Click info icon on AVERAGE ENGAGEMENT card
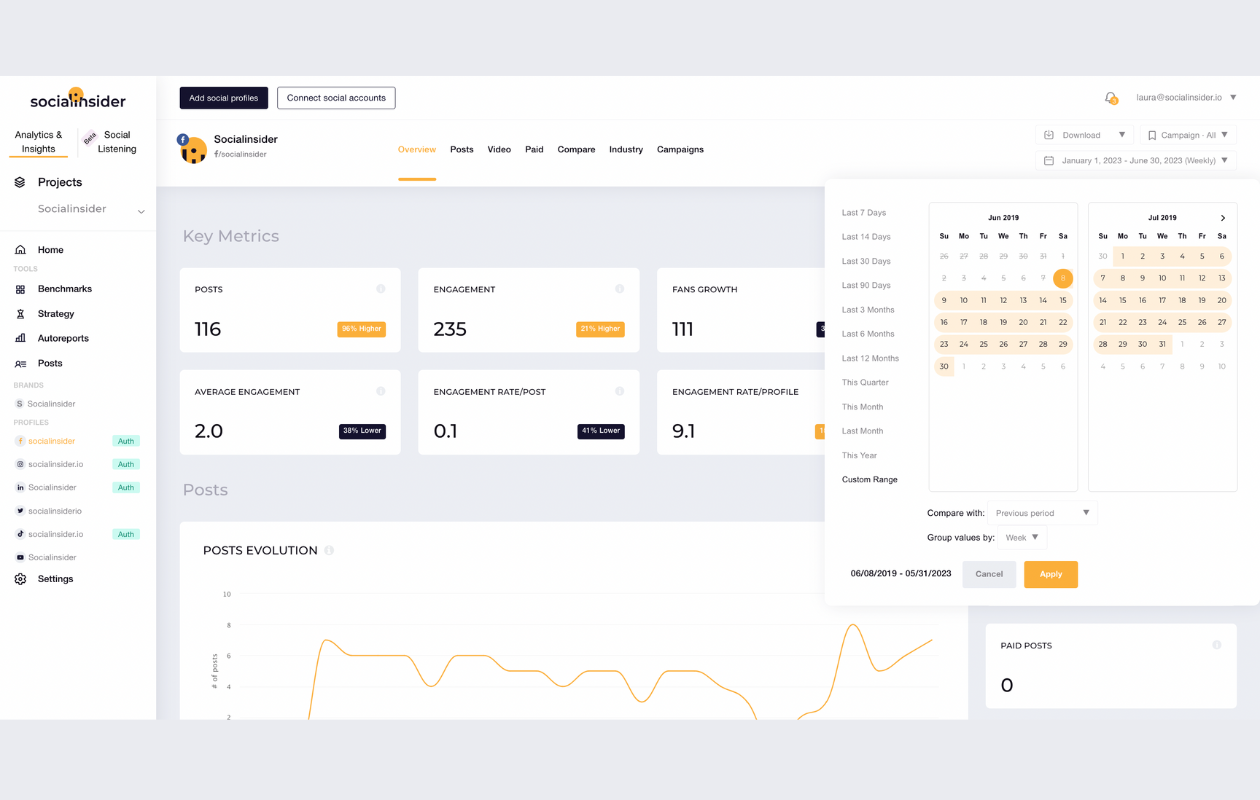The height and width of the screenshot is (800, 1260). pyautogui.click(x=381, y=391)
